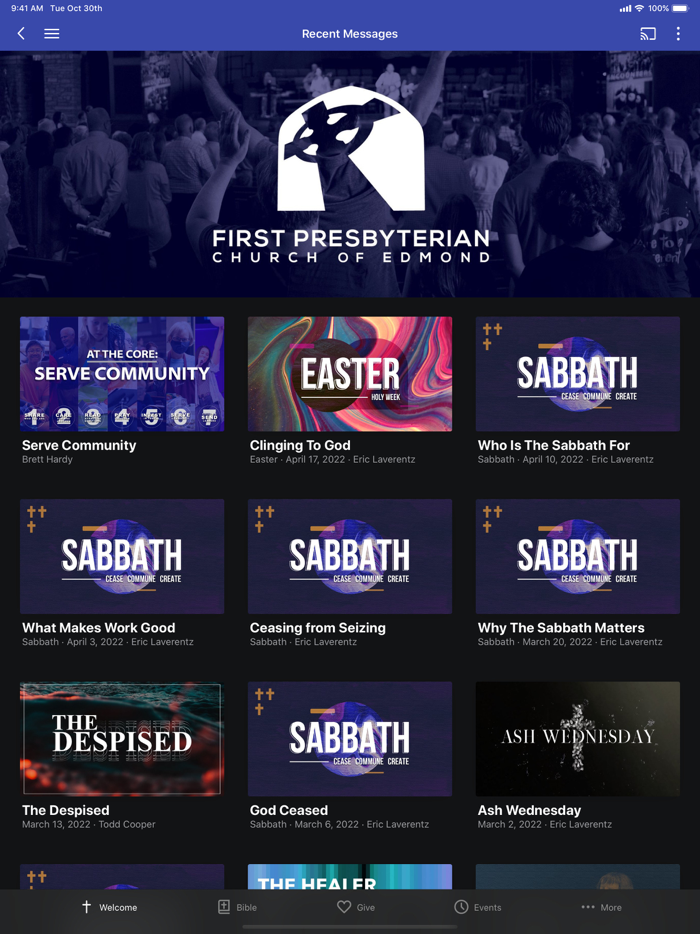Select Ceasing from Seizing thumbnail
Screen dimensions: 700x934
click(350, 556)
